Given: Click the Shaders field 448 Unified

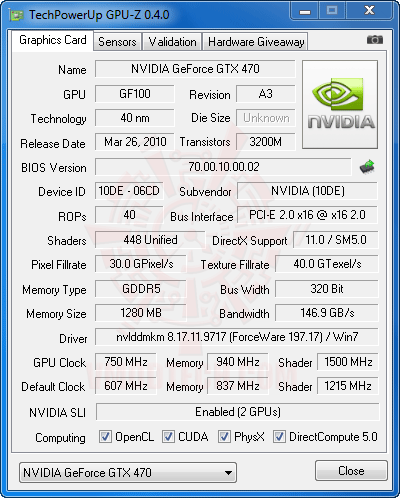Looking at the screenshot, I should click(x=150, y=240).
